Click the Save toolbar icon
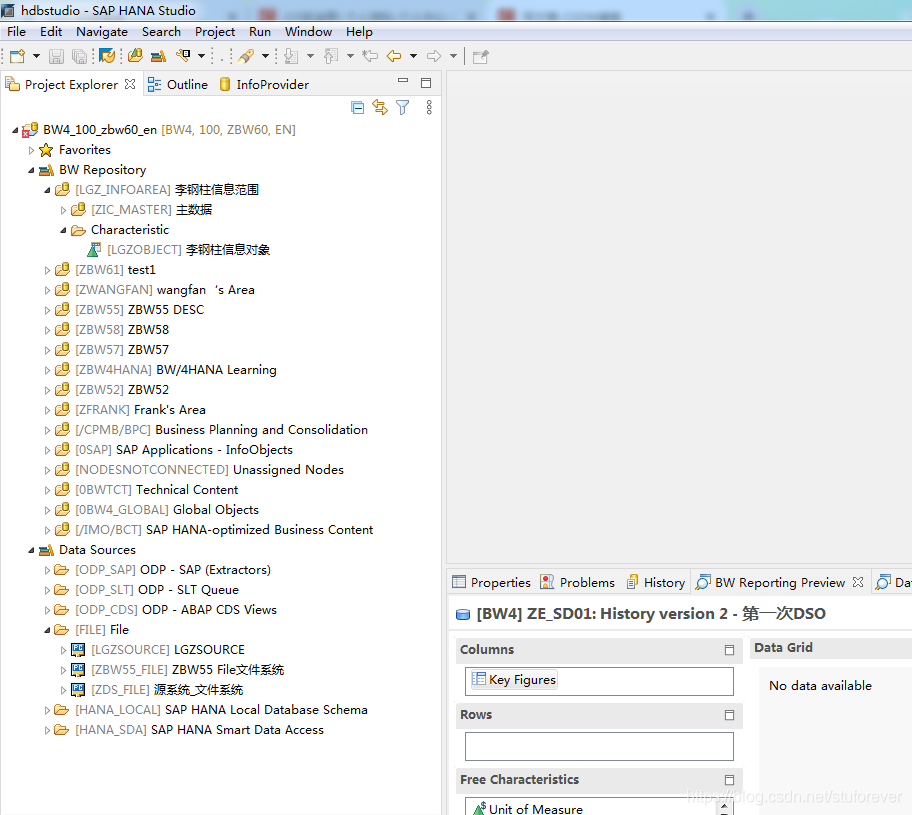 (x=56, y=56)
